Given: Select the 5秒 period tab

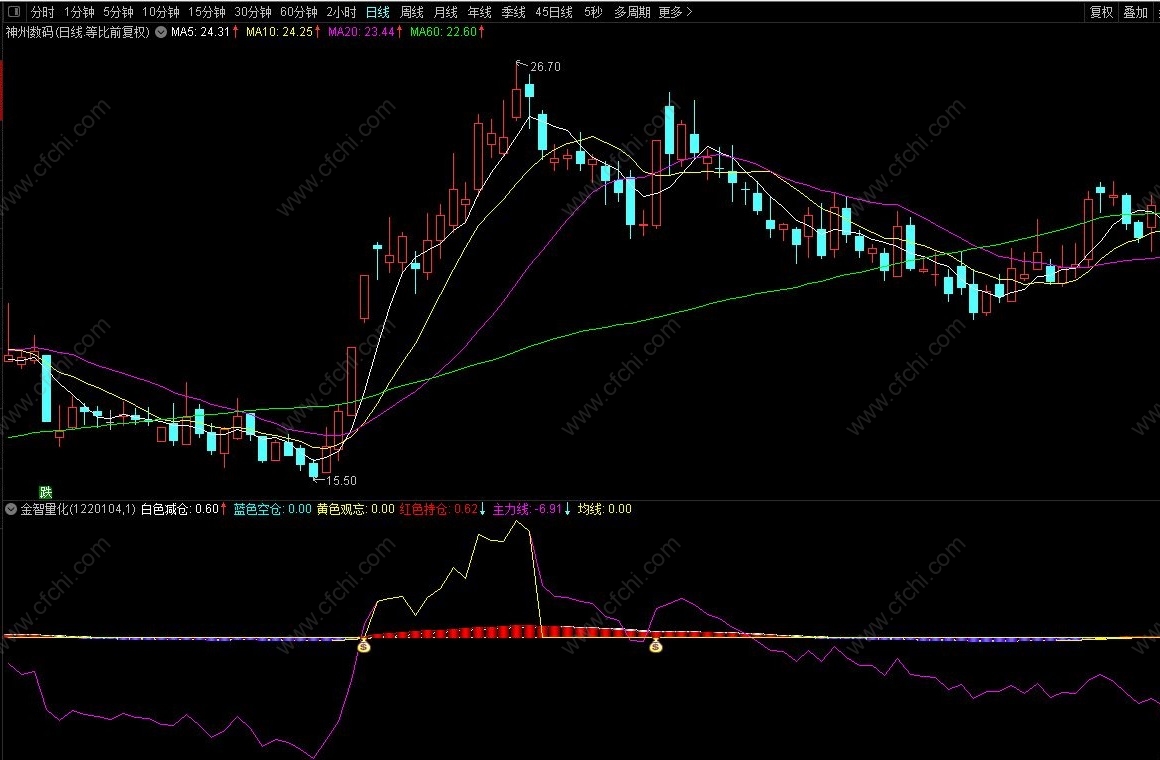Looking at the screenshot, I should [x=593, y=12].
